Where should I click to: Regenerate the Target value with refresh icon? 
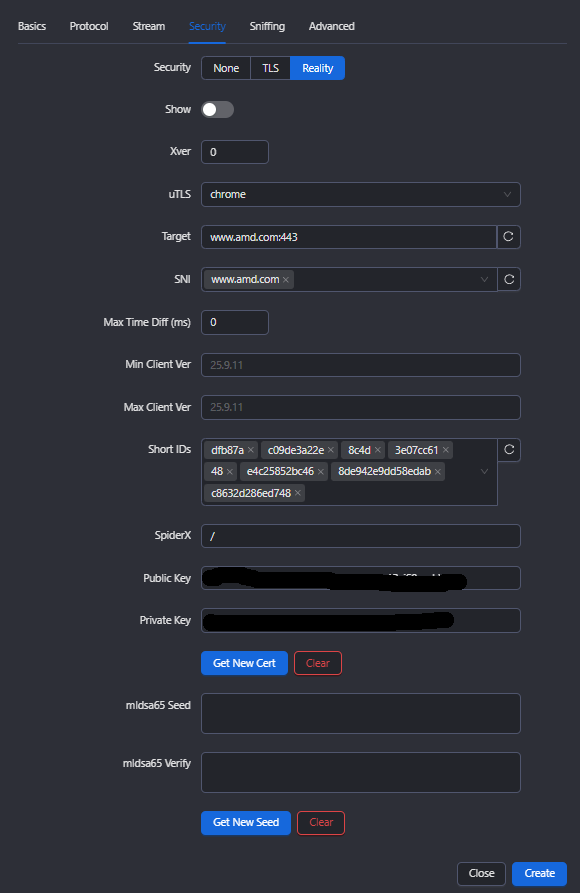[509, 236]
